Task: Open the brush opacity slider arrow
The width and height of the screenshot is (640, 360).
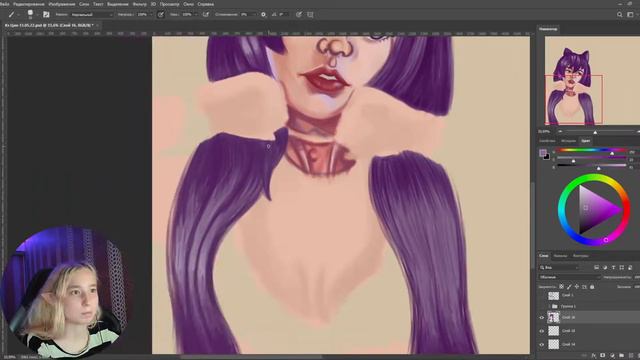Action: pos(151,15)
